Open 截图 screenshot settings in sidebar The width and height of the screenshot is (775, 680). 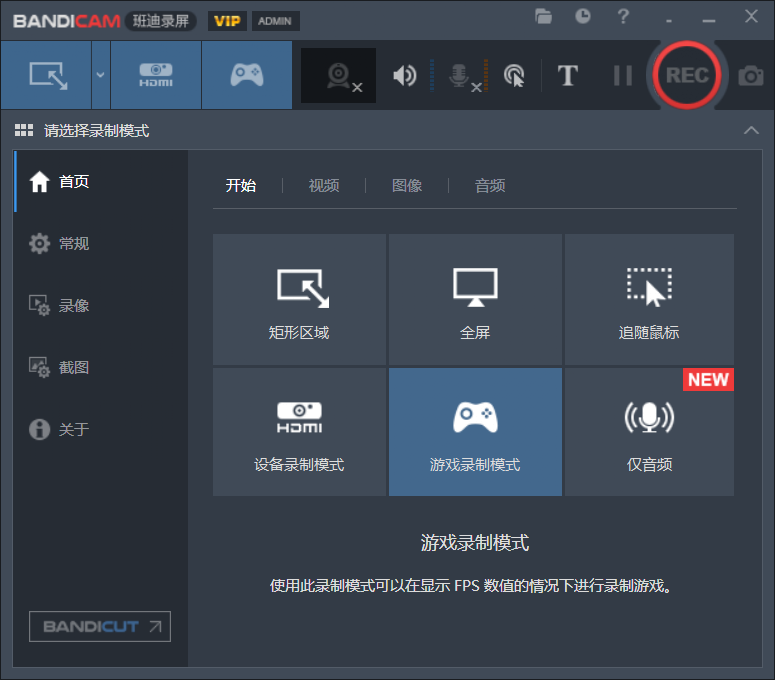[x=101, y=367]
